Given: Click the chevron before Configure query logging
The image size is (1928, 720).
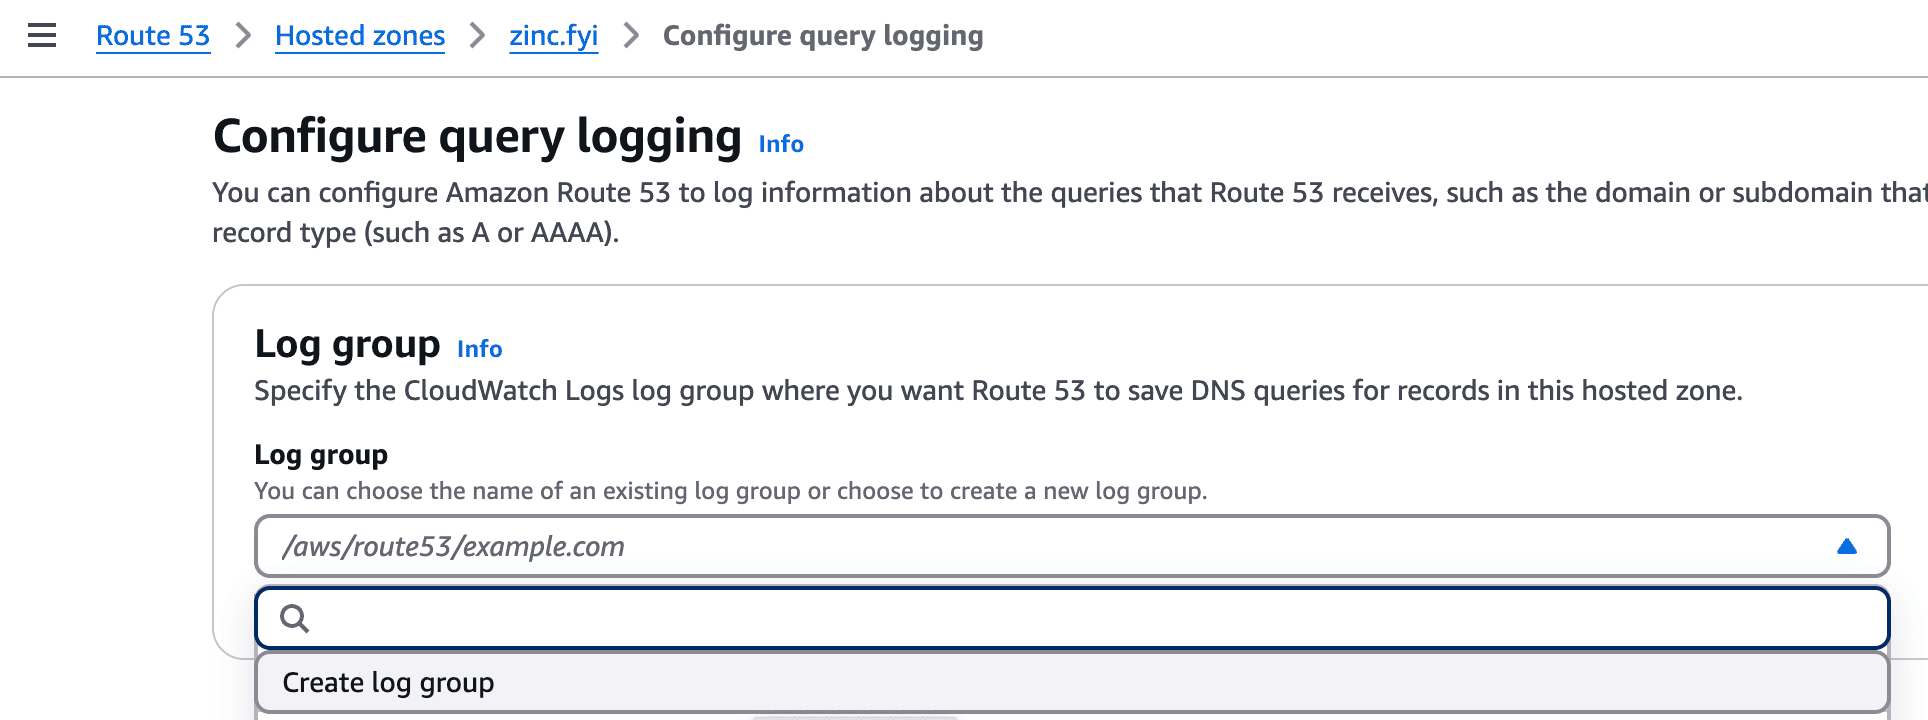Looking at the screenshot, I should 630,35.
